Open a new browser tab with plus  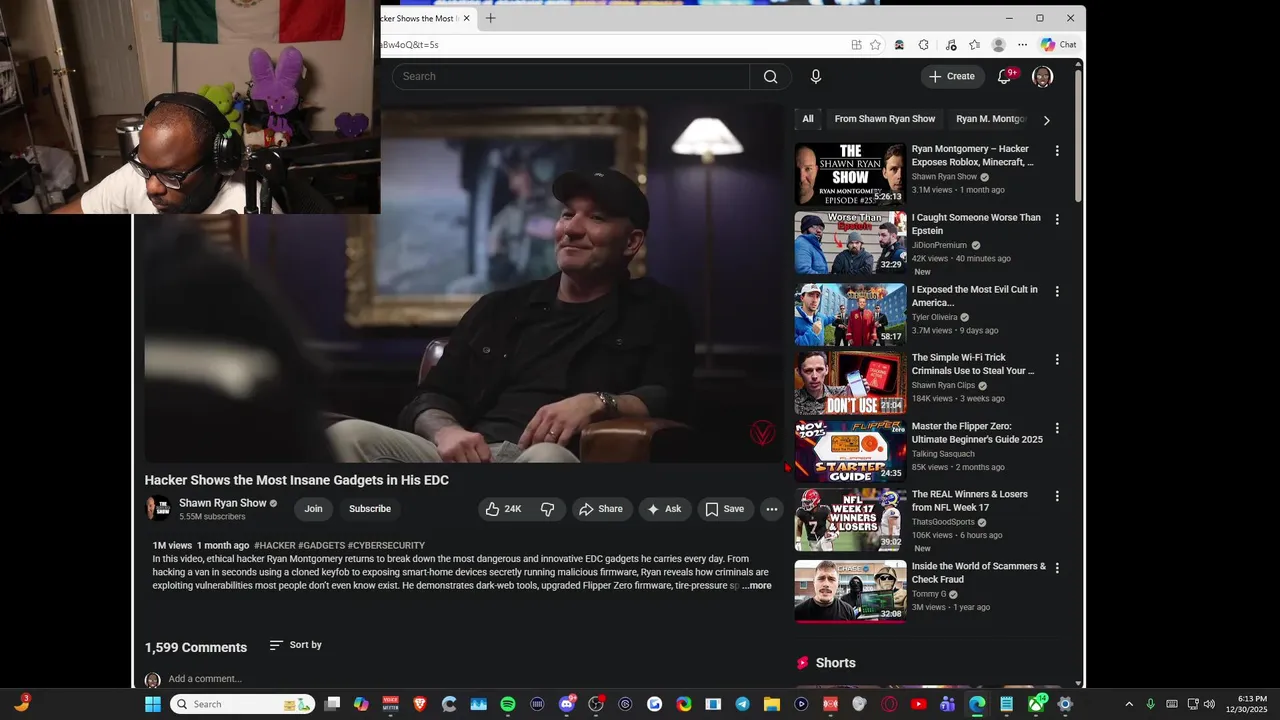click(490, 18)
